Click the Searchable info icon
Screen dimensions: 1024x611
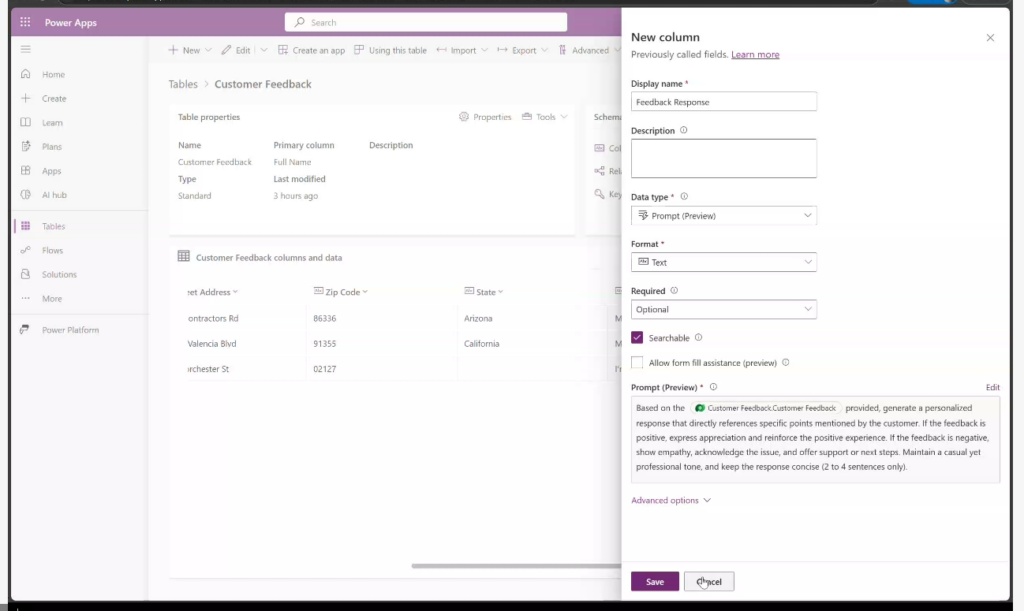click(x=698, y=337)
